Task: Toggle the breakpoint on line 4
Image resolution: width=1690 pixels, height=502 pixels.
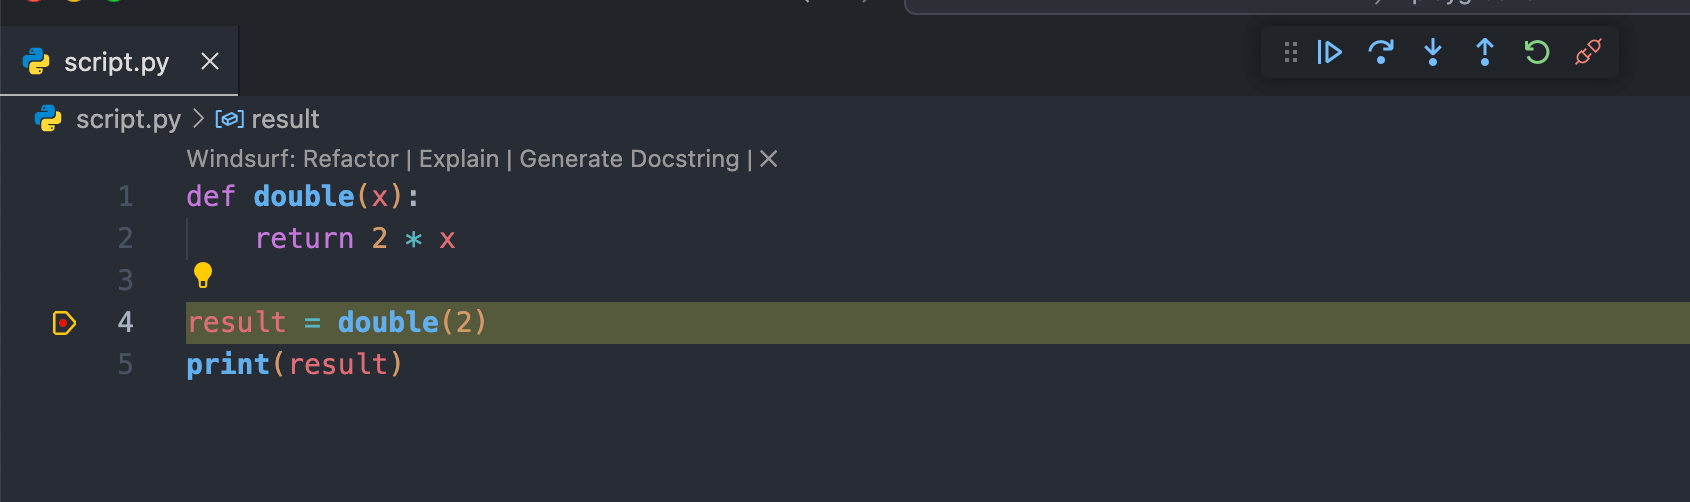Action: 64,323
